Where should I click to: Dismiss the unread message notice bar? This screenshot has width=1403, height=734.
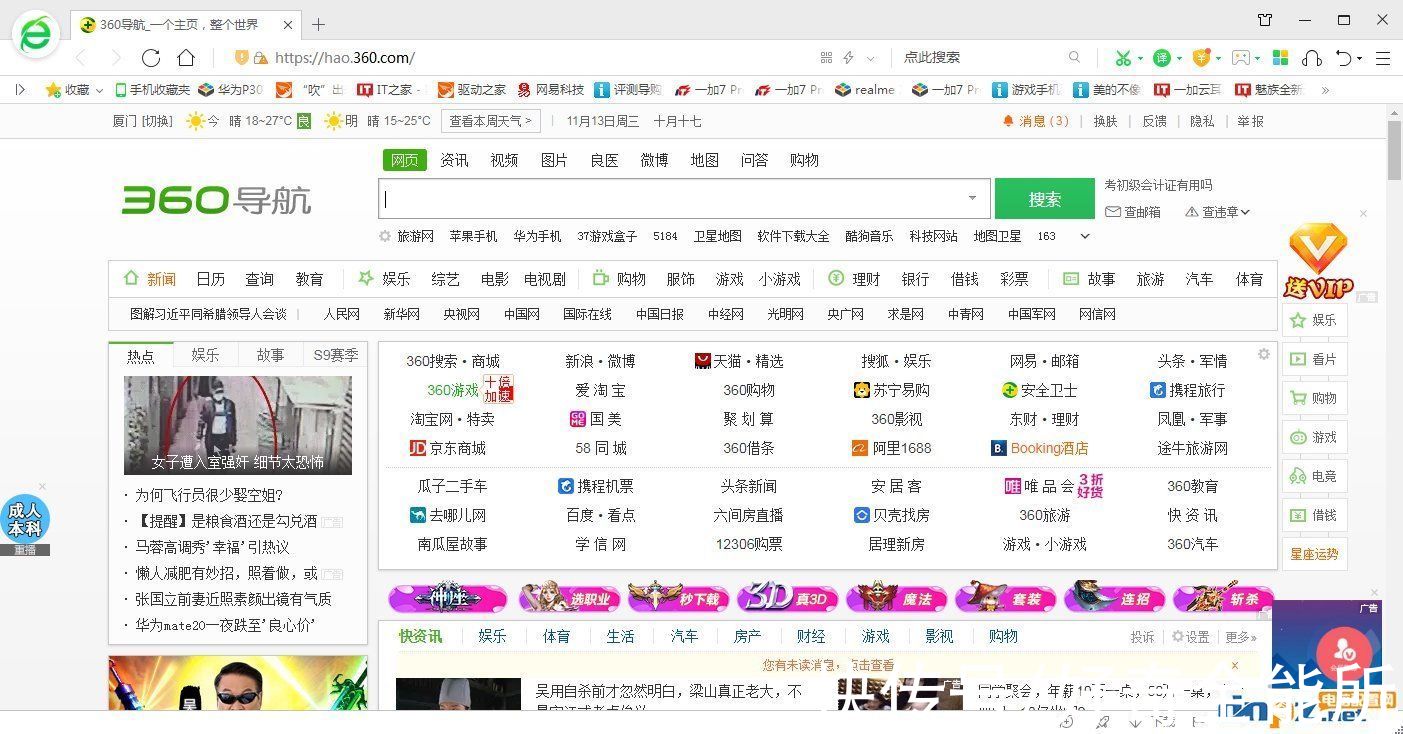(x=1235, y=665)
